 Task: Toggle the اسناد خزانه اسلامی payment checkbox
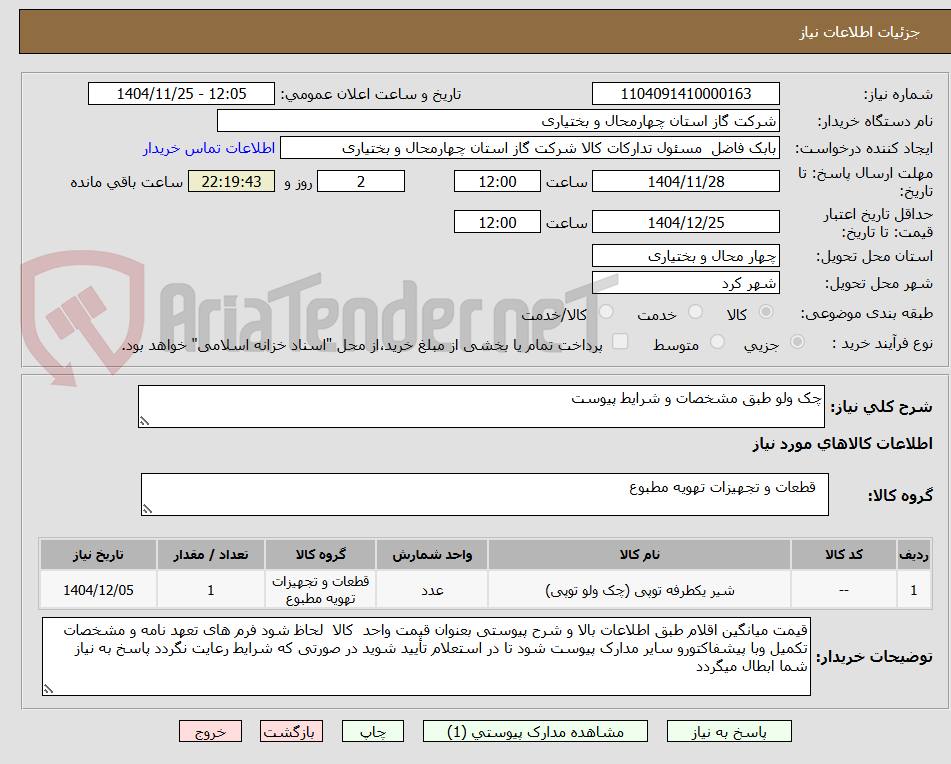[x=620, y=342]
